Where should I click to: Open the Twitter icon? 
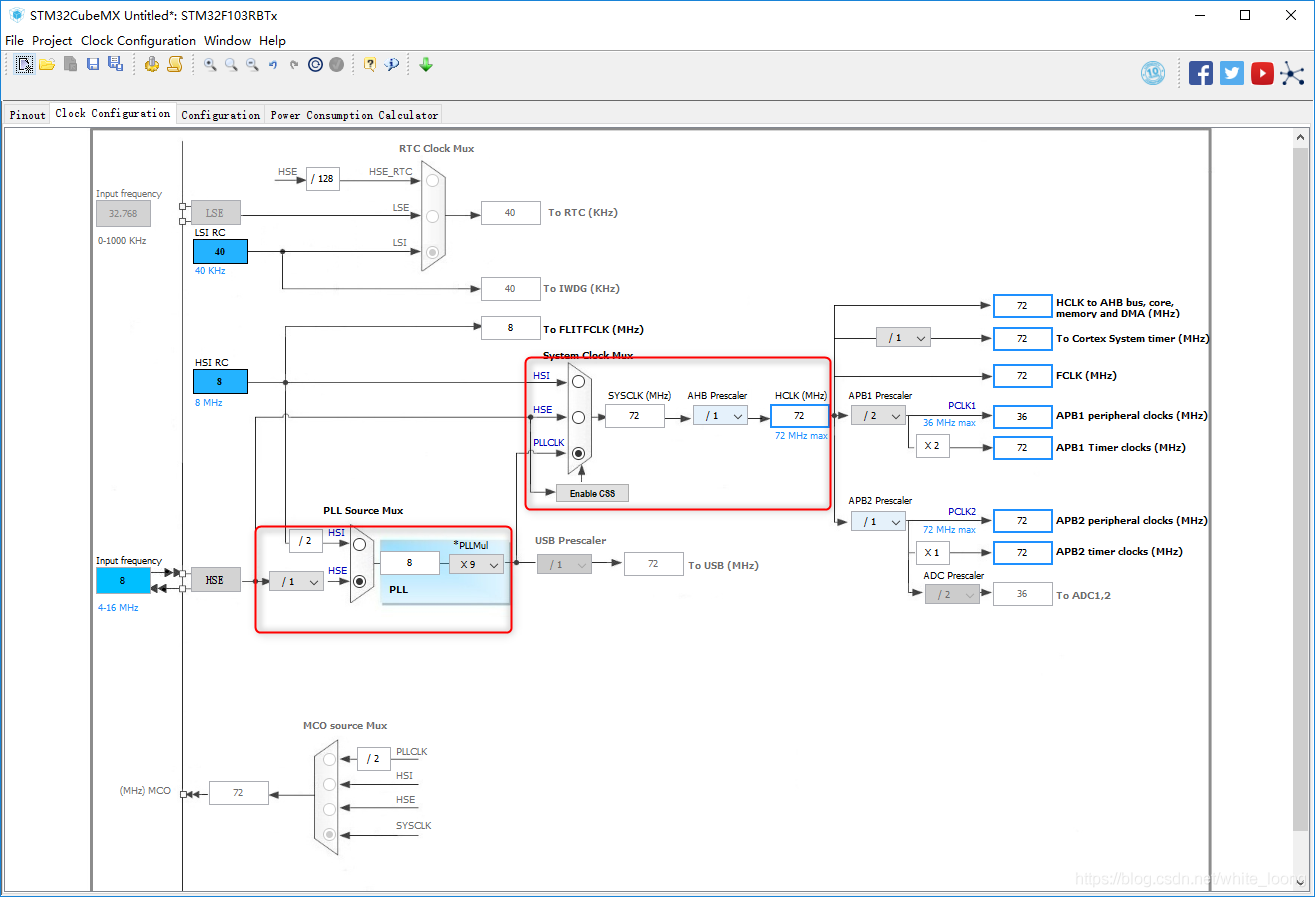1232,73
